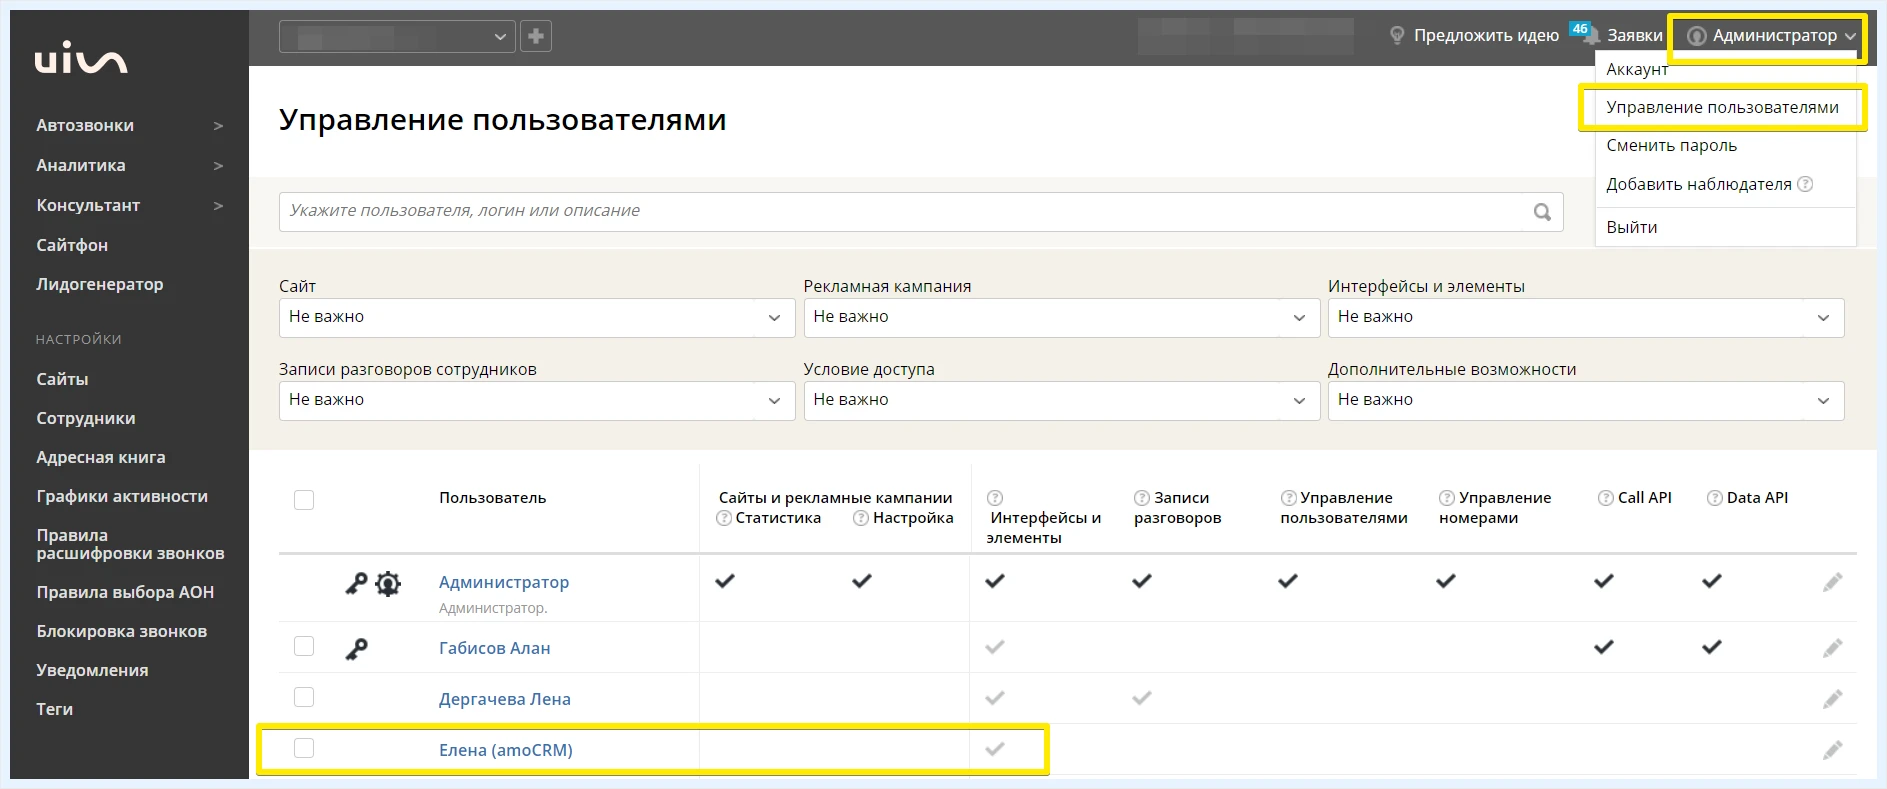Click the search magnifier icon in the user search field

pyautogui.click(x=1543, y=212)
